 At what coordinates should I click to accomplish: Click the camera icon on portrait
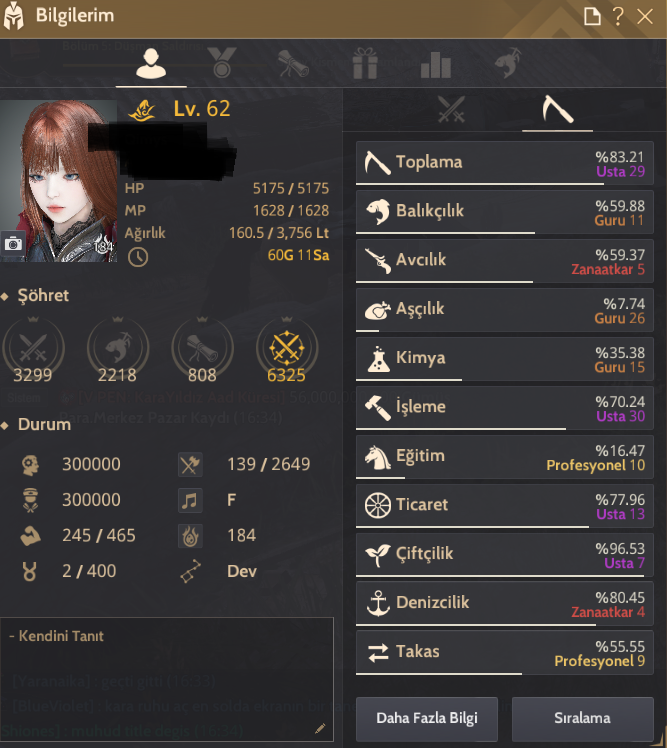point(13,244)
